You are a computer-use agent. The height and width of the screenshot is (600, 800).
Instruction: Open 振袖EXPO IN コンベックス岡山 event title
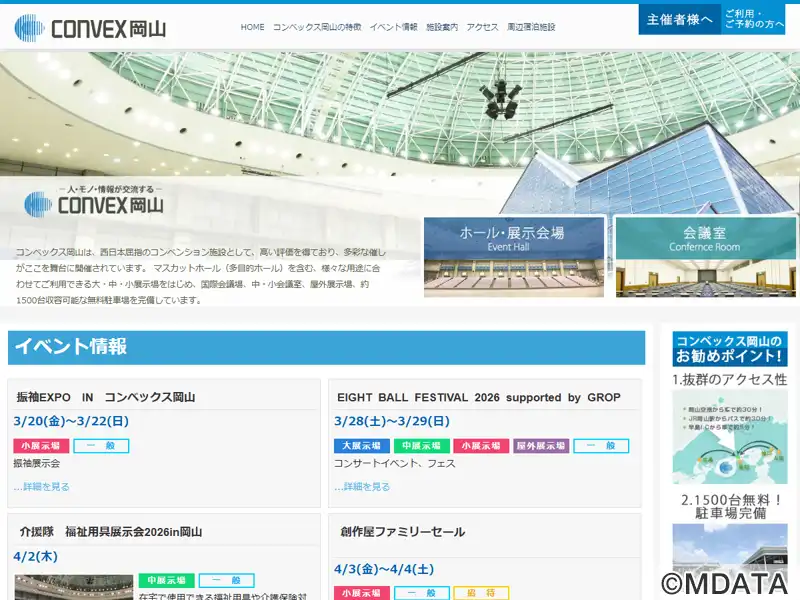[x=106, y=397]
